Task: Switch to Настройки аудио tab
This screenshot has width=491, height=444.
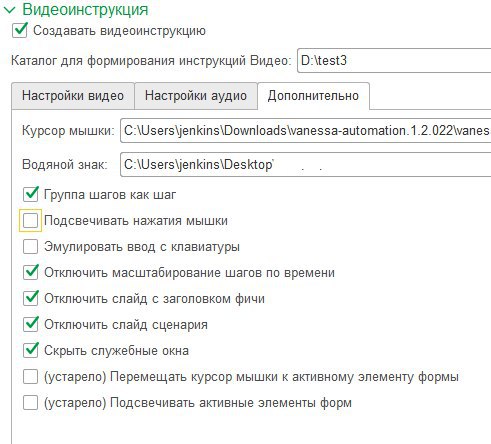Action: coord(196,96)
